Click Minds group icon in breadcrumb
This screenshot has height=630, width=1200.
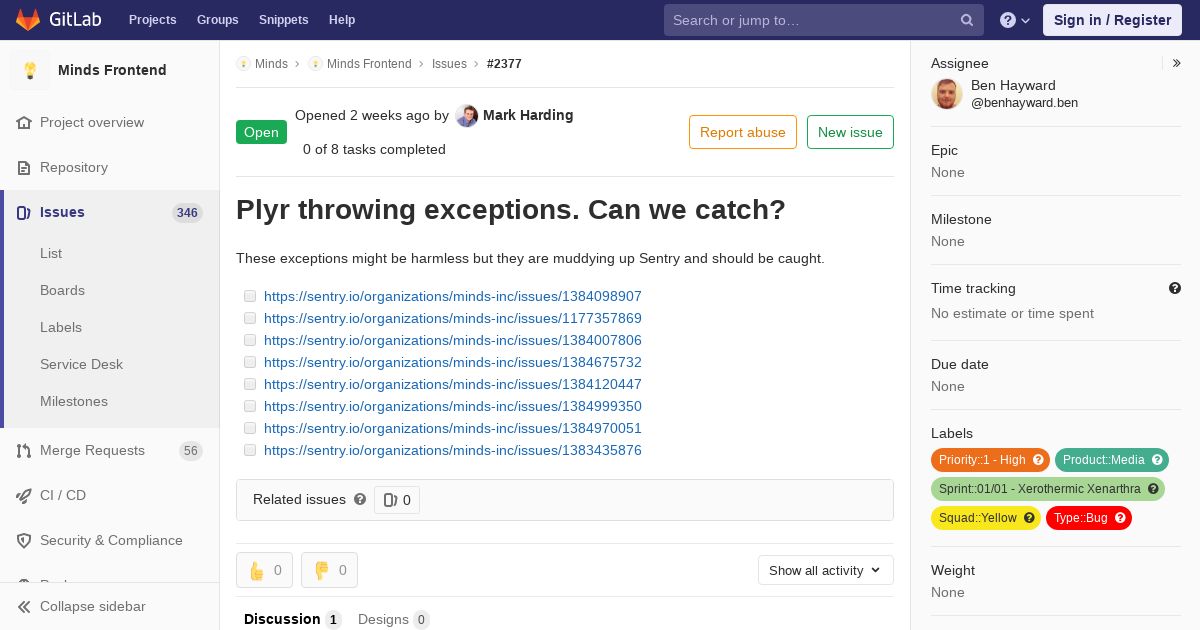pyautogui.click(x=243, y=64)
